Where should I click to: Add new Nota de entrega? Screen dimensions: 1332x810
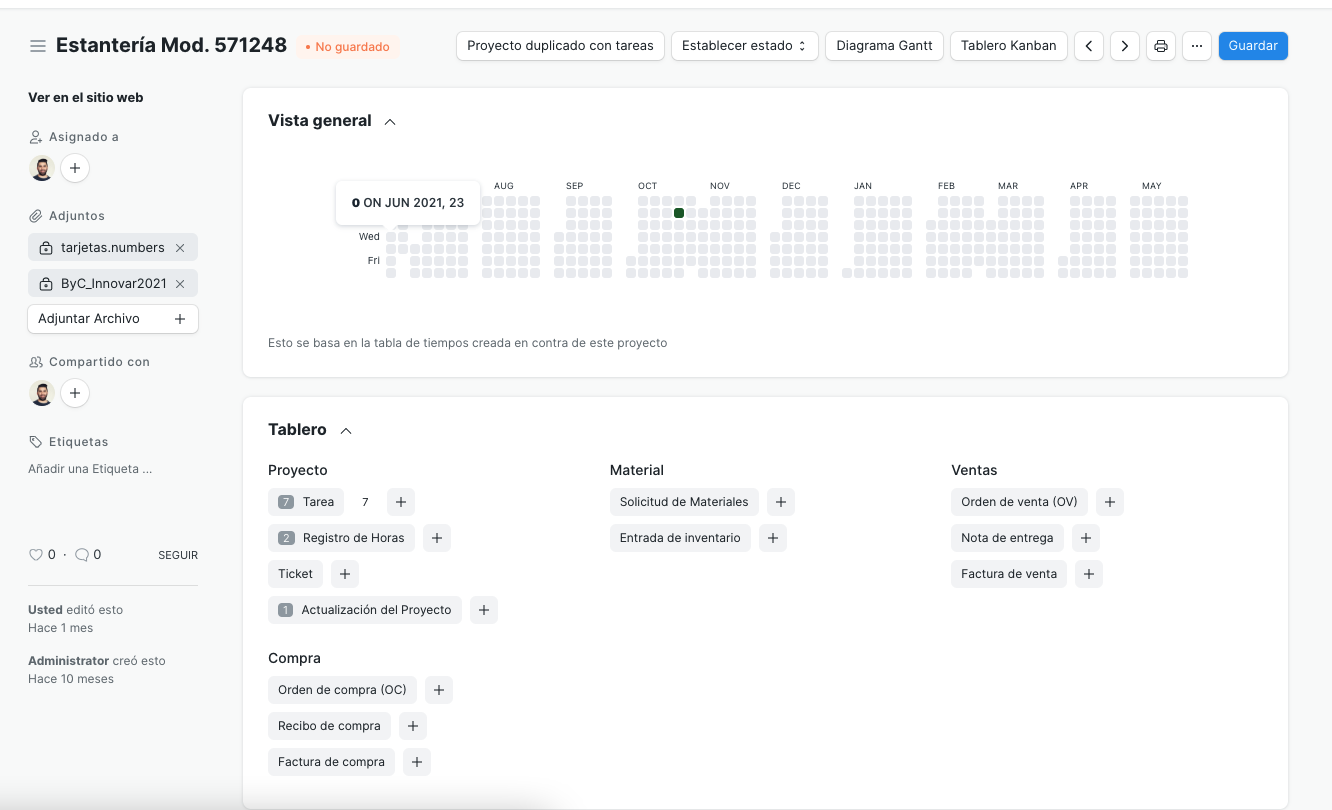1086,538
